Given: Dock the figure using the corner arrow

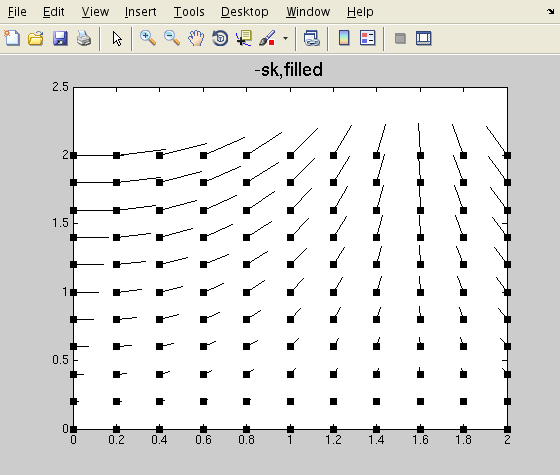Looking at the screenshot, I should point(551,12).
